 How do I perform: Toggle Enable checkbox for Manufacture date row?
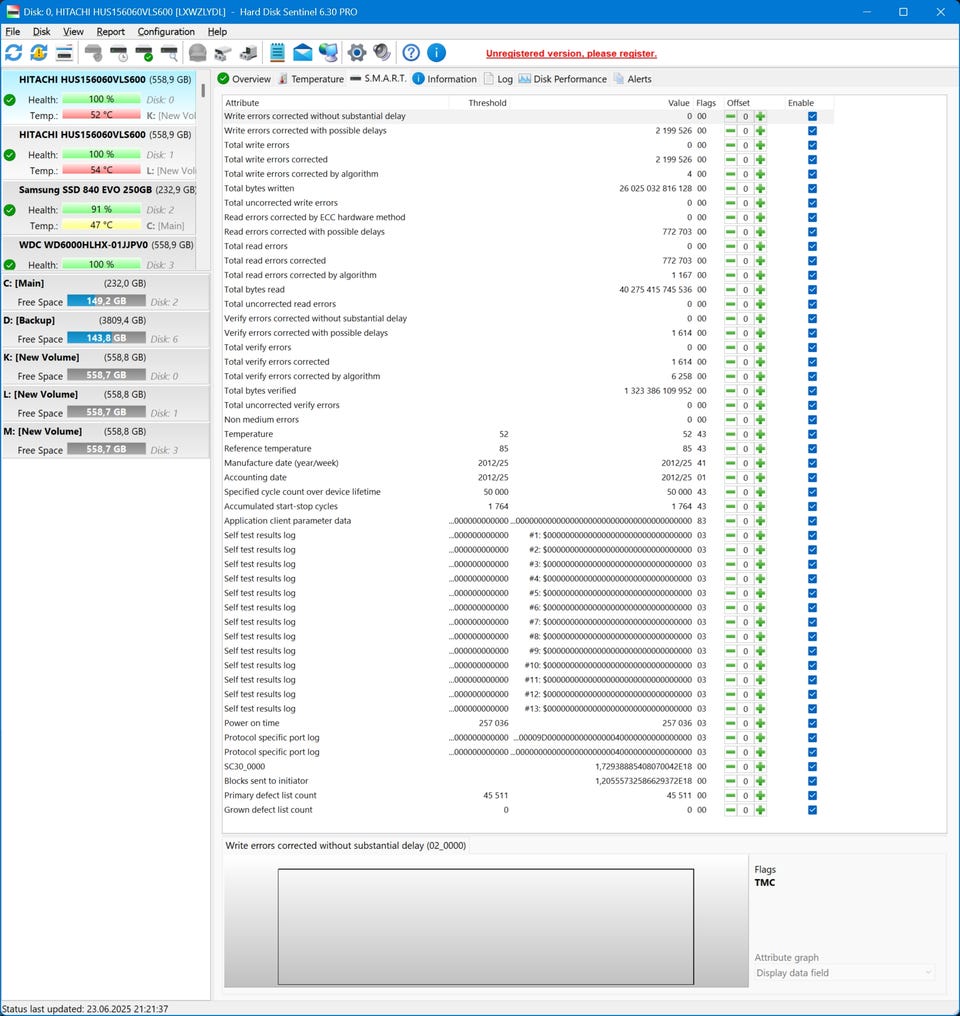pyautogui.click(x=812, y=463)
